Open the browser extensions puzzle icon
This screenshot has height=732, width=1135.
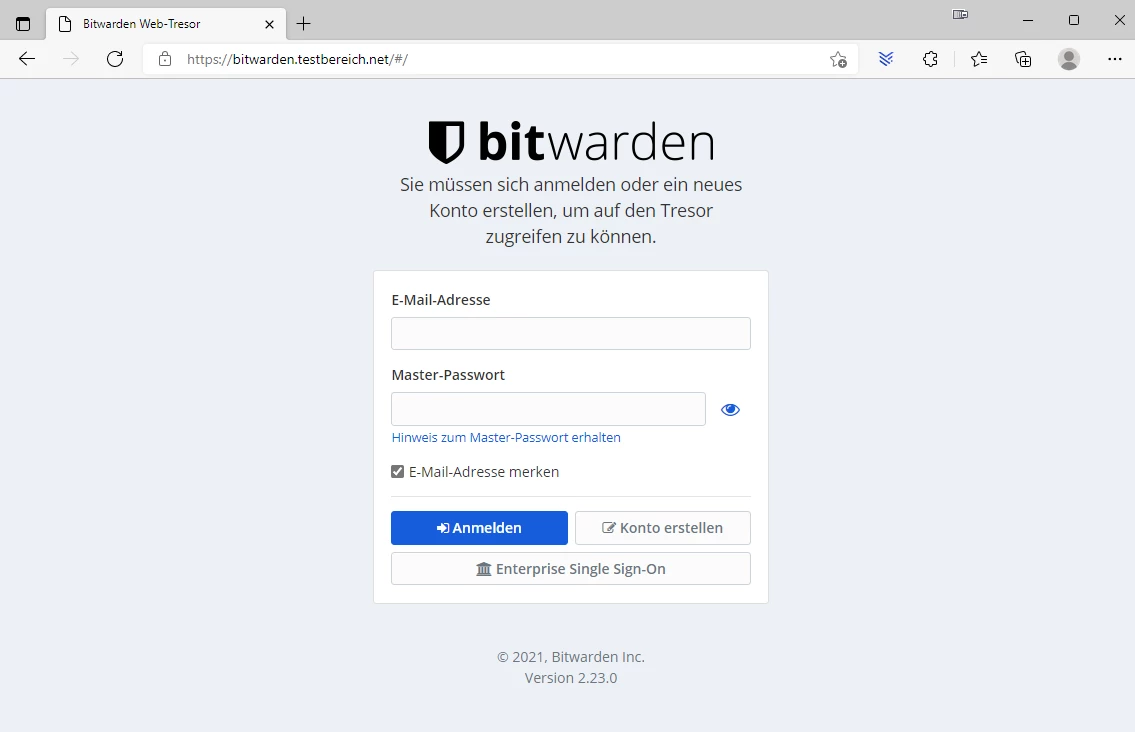point(930,59)
